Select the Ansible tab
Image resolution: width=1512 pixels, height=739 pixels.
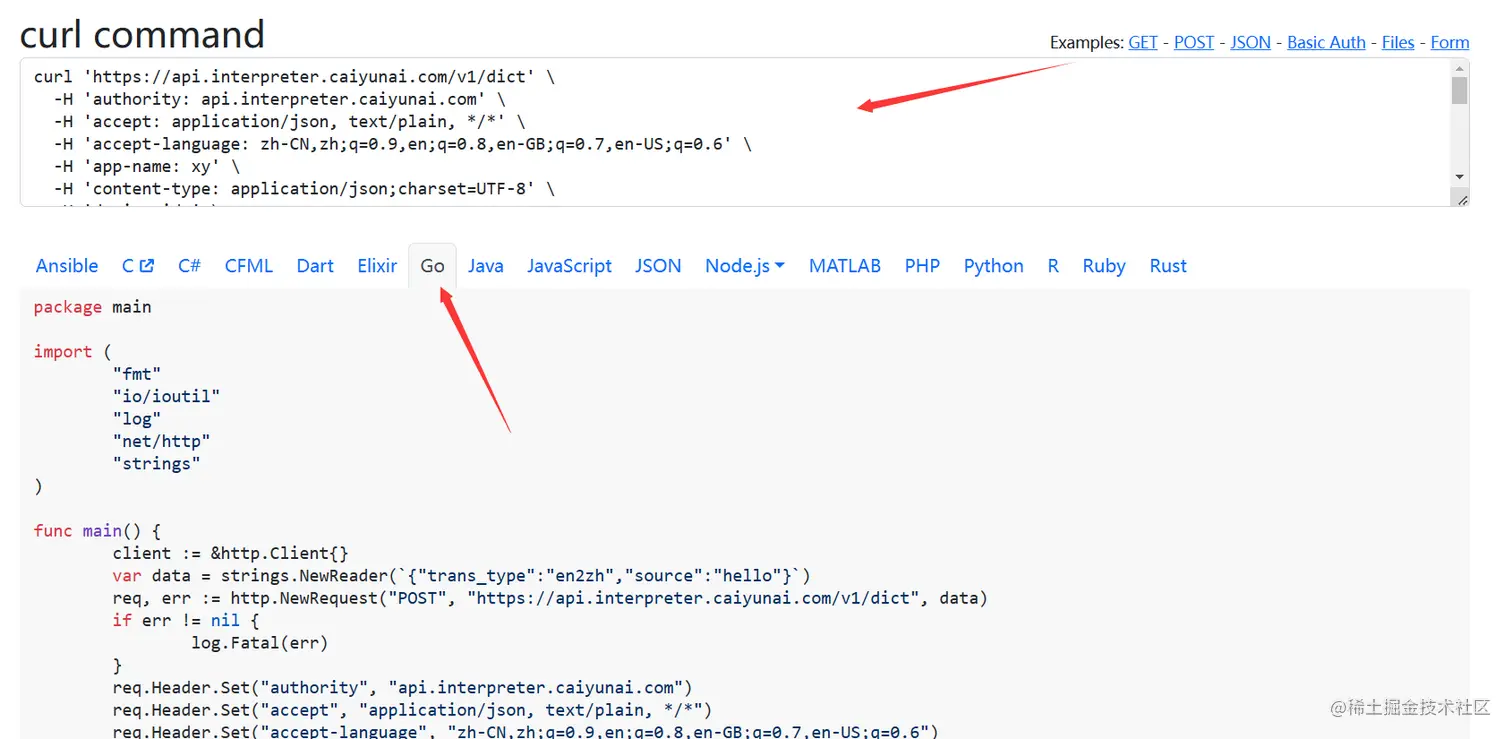pyautogui.click(x=67, y=266)
